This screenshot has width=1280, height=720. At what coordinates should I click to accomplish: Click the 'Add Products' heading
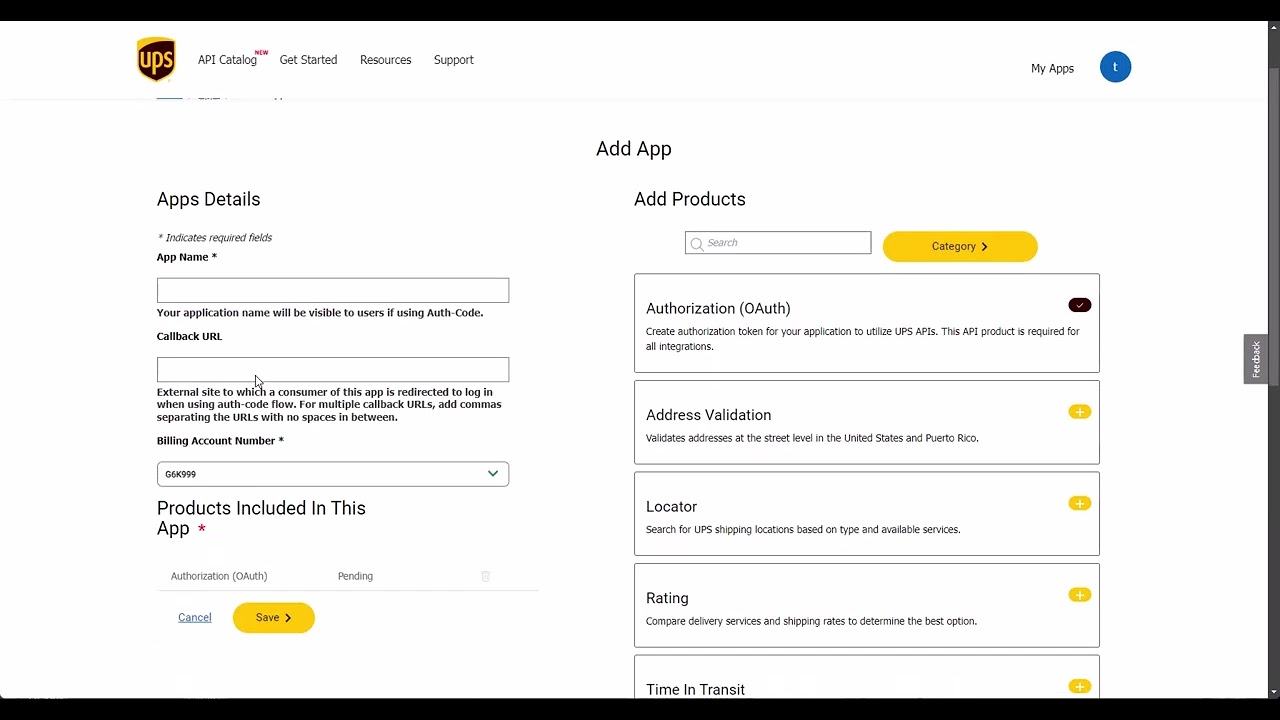pos(690,199)
